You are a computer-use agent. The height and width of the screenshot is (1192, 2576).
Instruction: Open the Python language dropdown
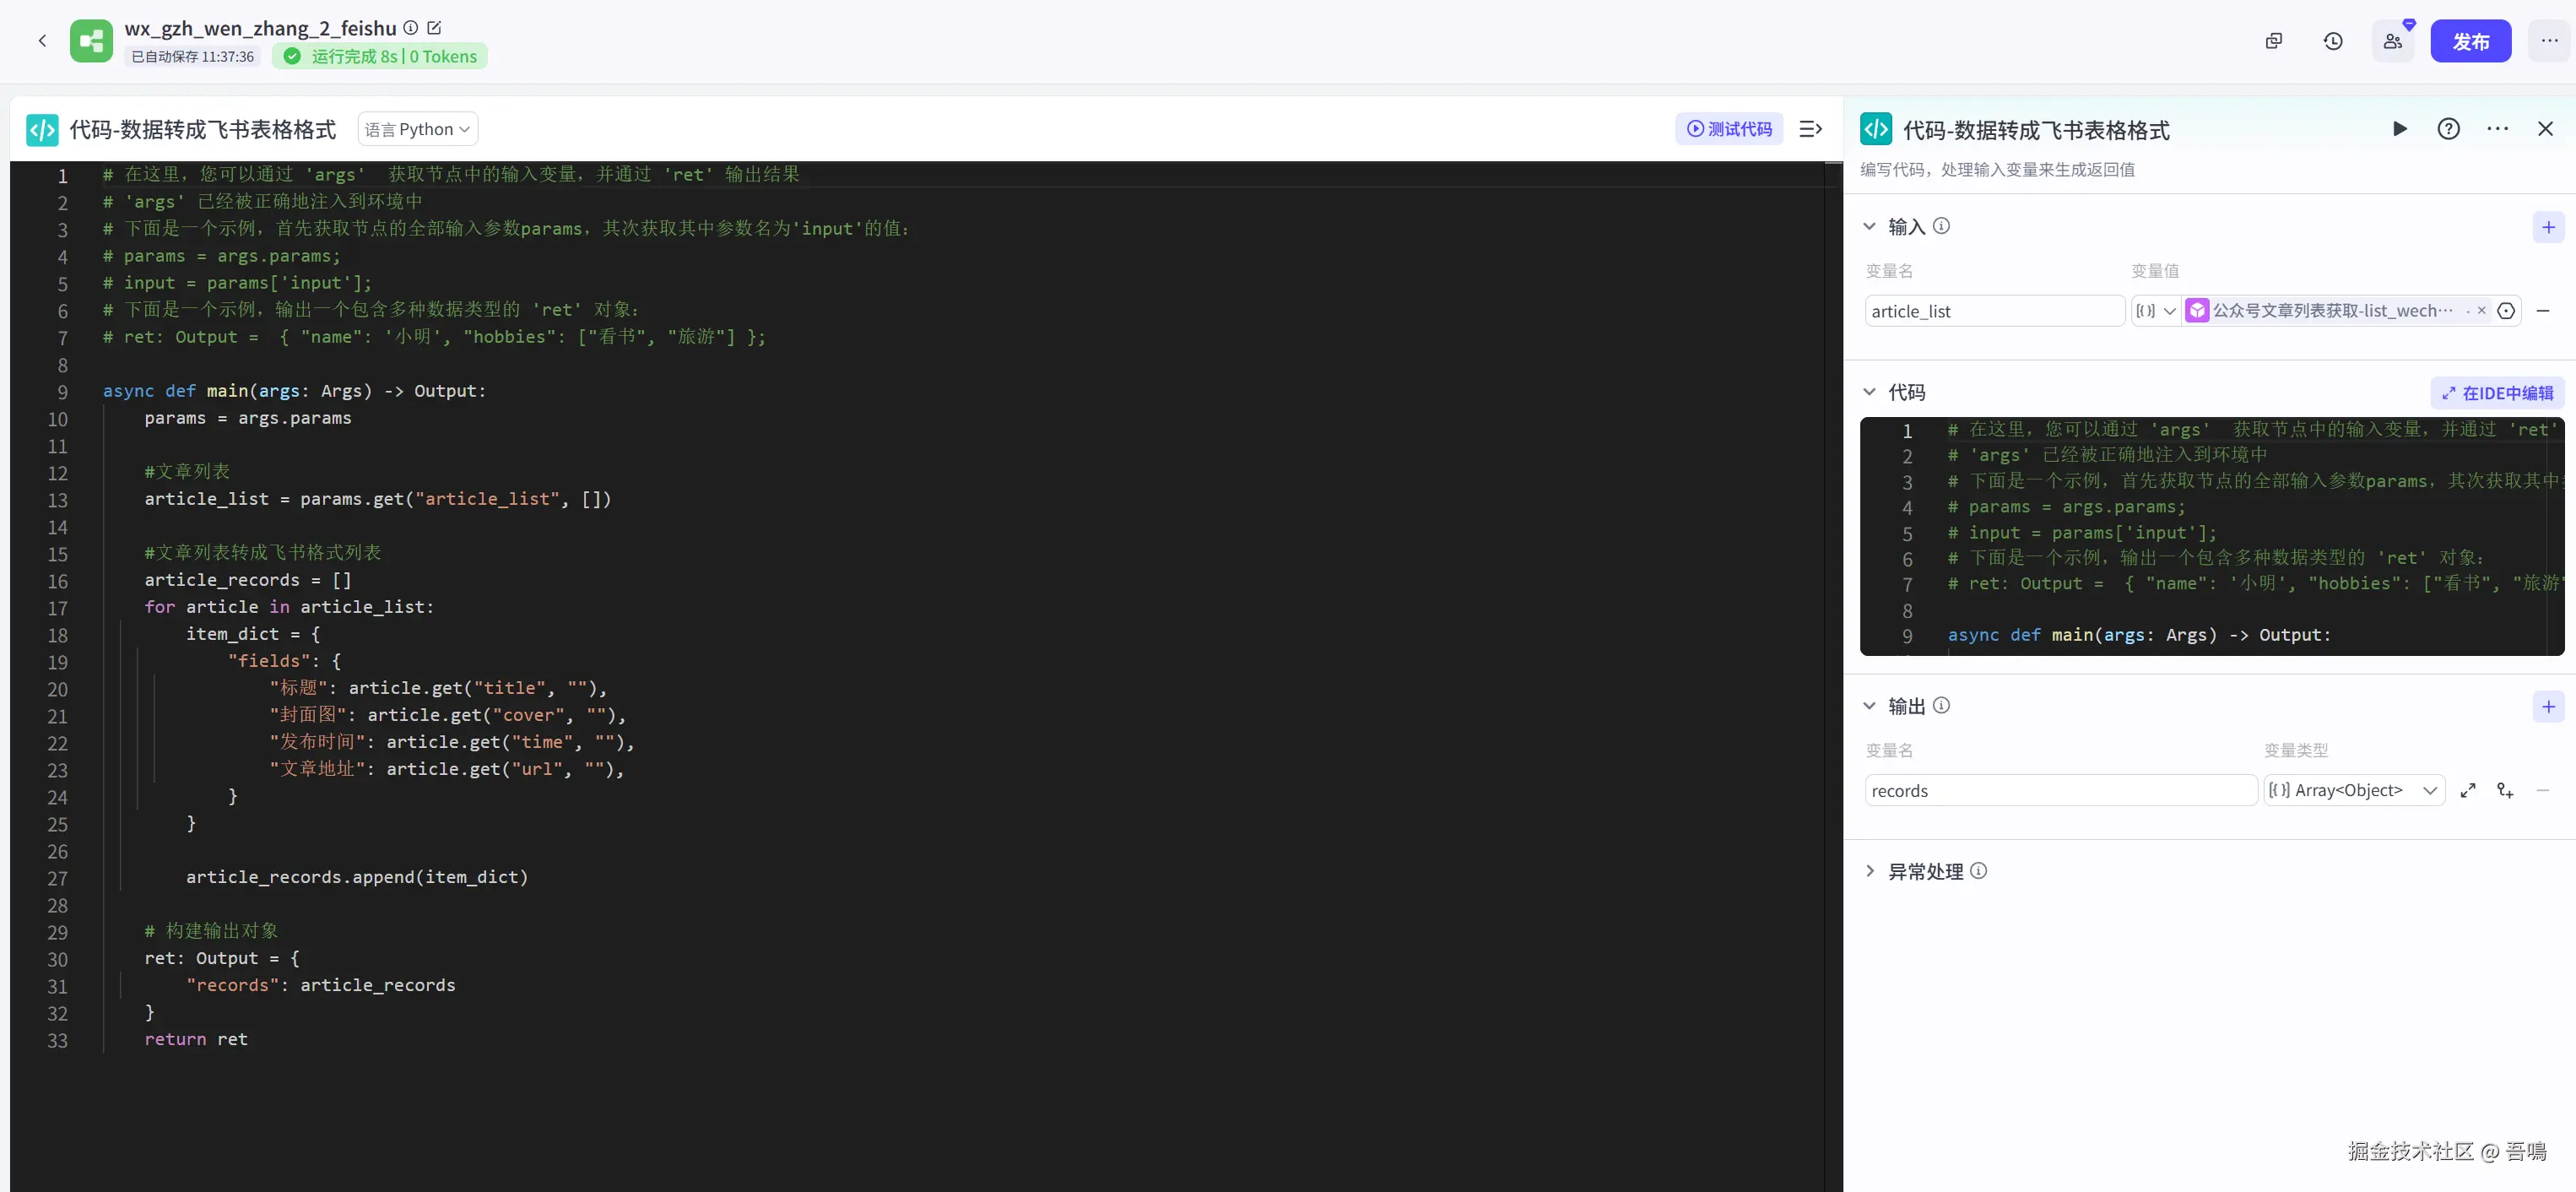[418, 129]
